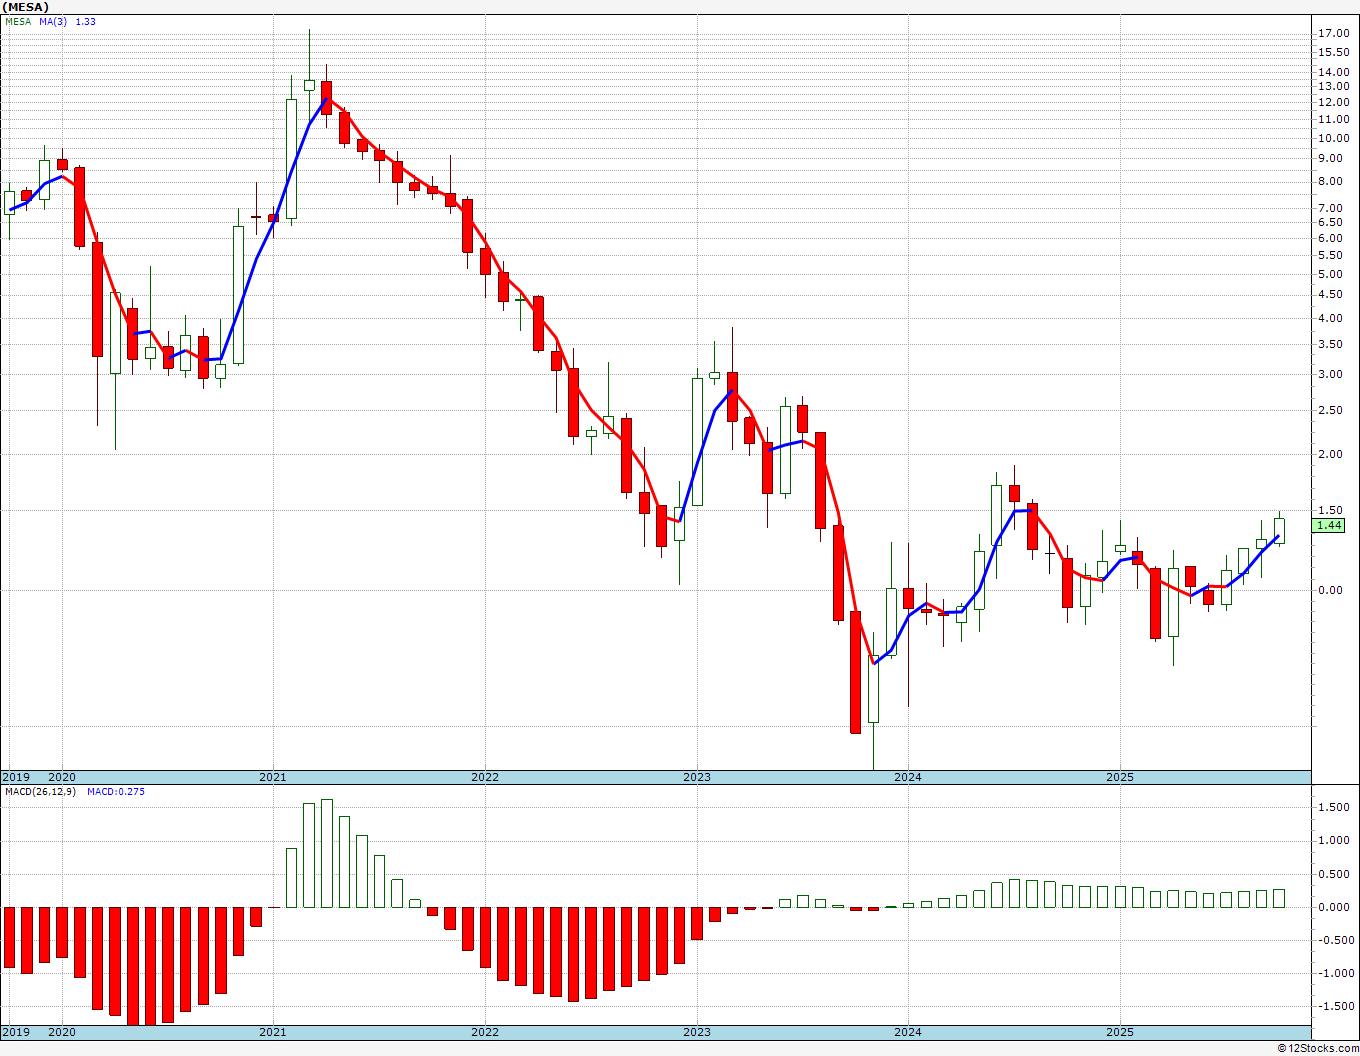Click the green MESA legend text
1360x1056 pixels.
point(18,21)
